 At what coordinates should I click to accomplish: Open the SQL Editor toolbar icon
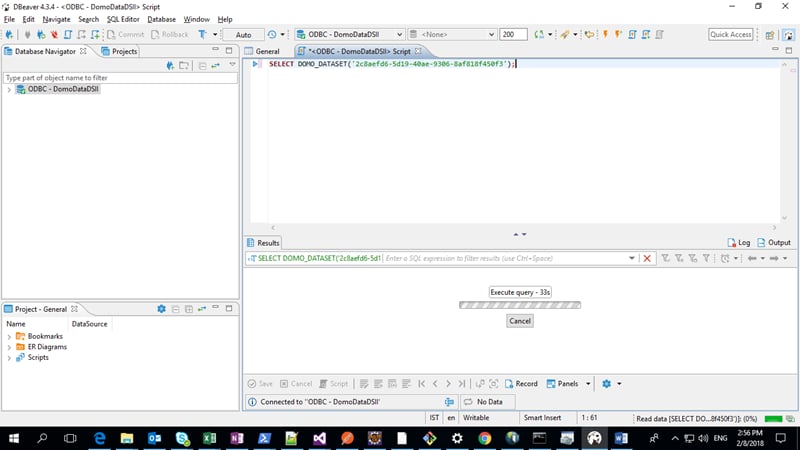pyautogui.click(x=68, y=35)
